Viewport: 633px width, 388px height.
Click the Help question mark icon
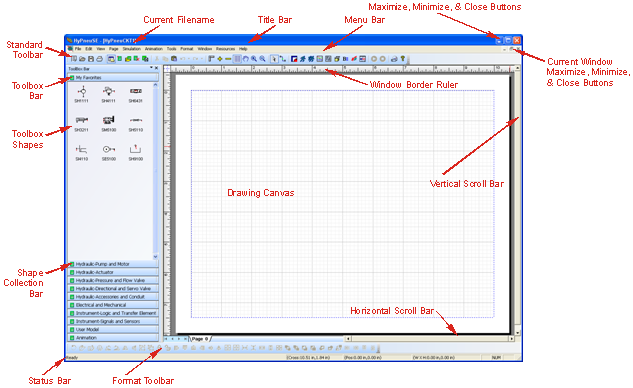(x=402, y=59)
